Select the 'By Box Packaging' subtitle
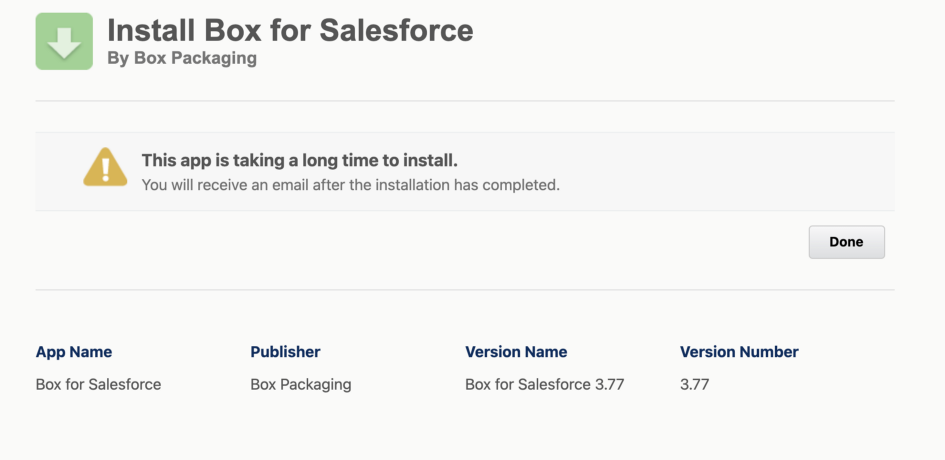 (182, 58)
